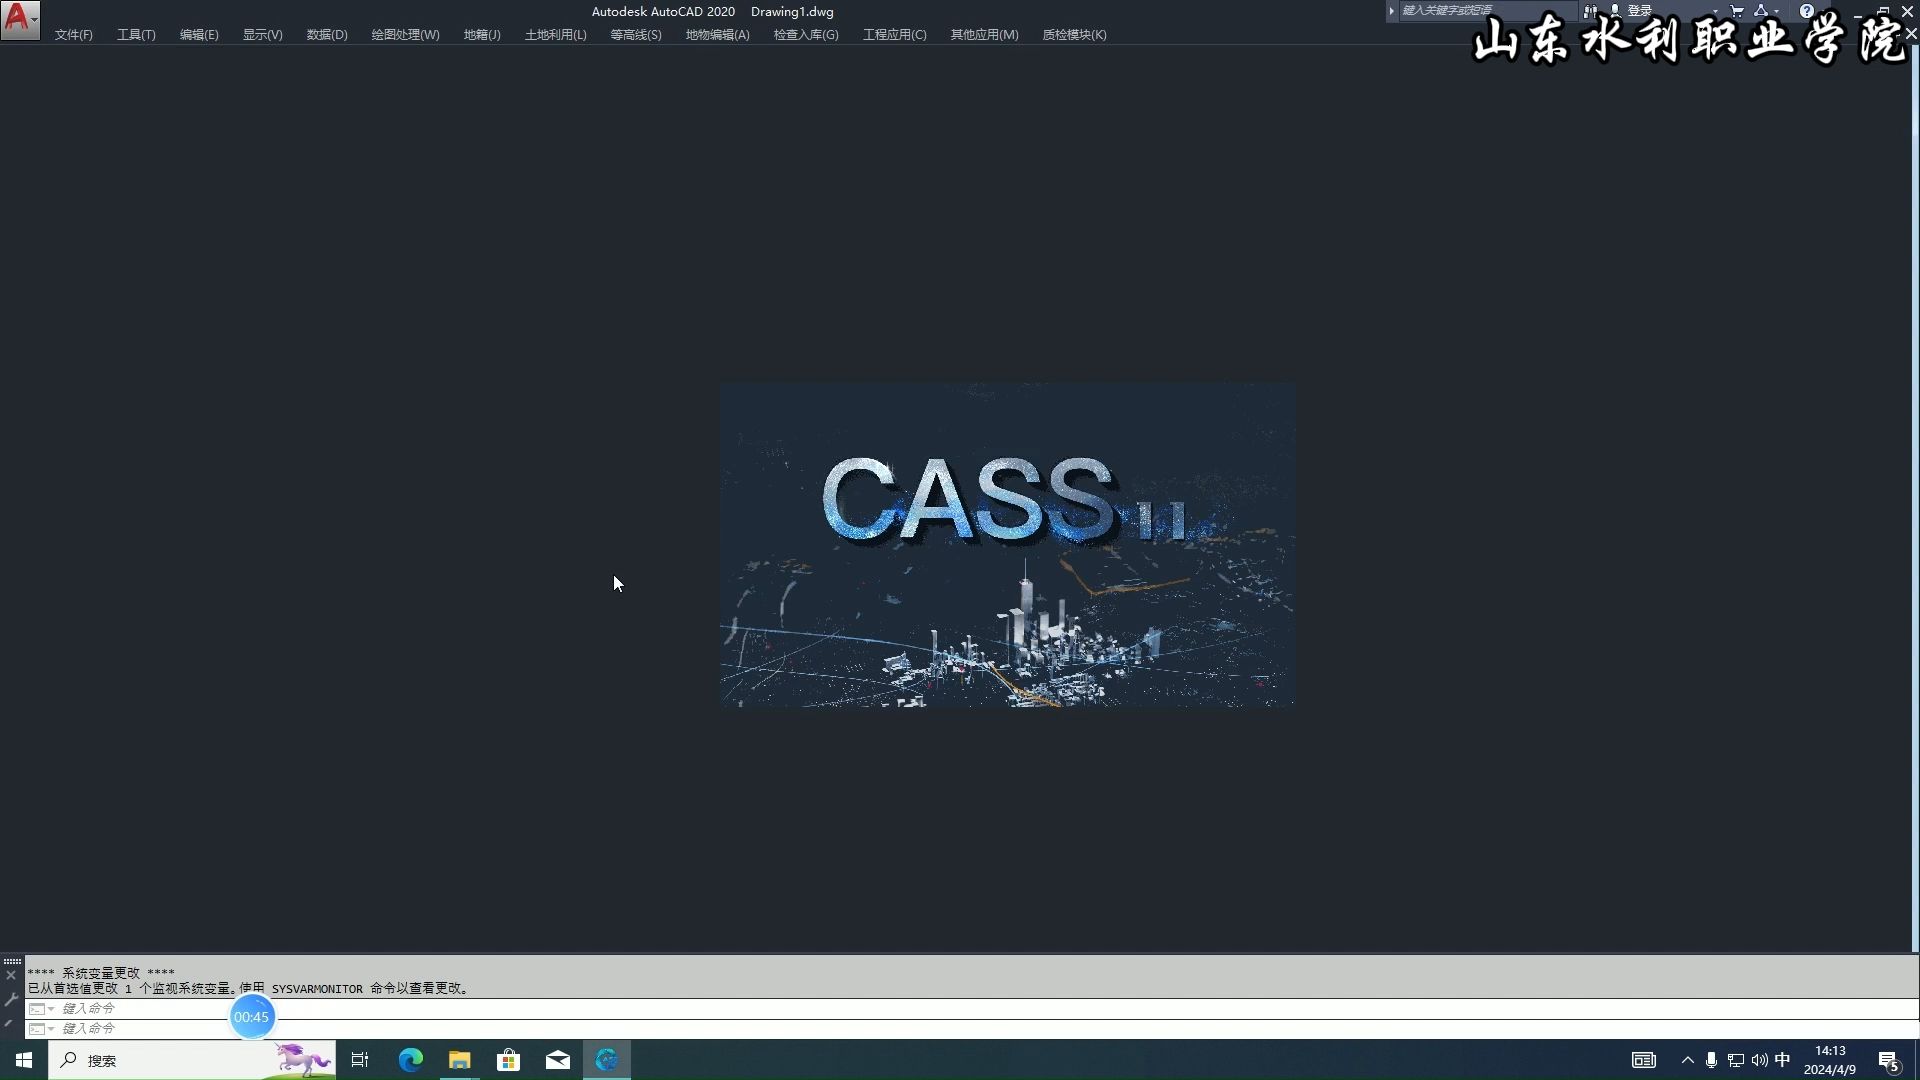The image size is (1920, 1080).
Task: Open command line customize wrench icon
Action: tap(11, 999)
